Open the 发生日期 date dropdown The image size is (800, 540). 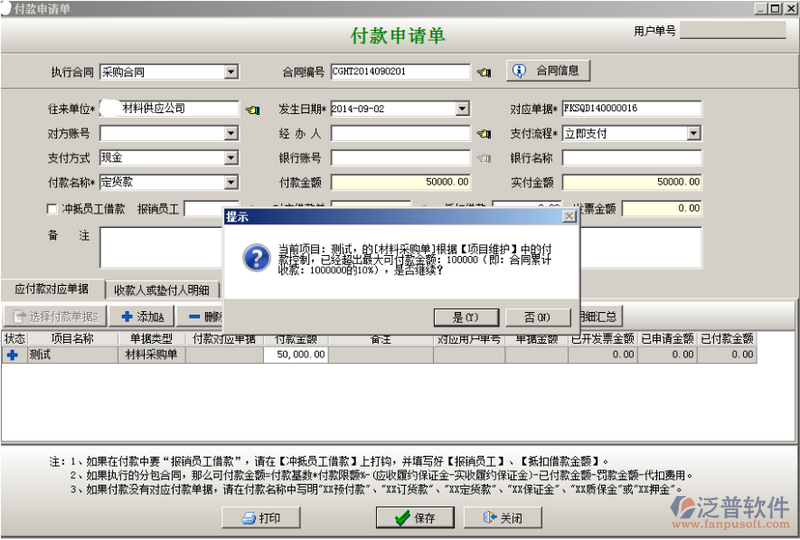pos(462,109)
